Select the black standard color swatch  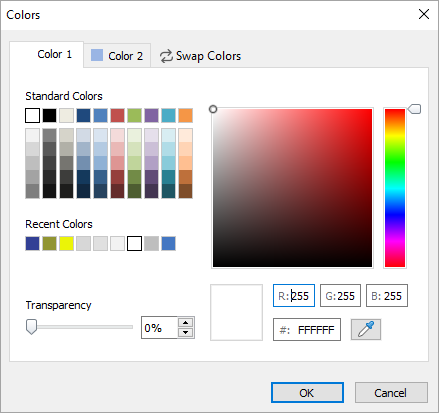tap(49, 115)
